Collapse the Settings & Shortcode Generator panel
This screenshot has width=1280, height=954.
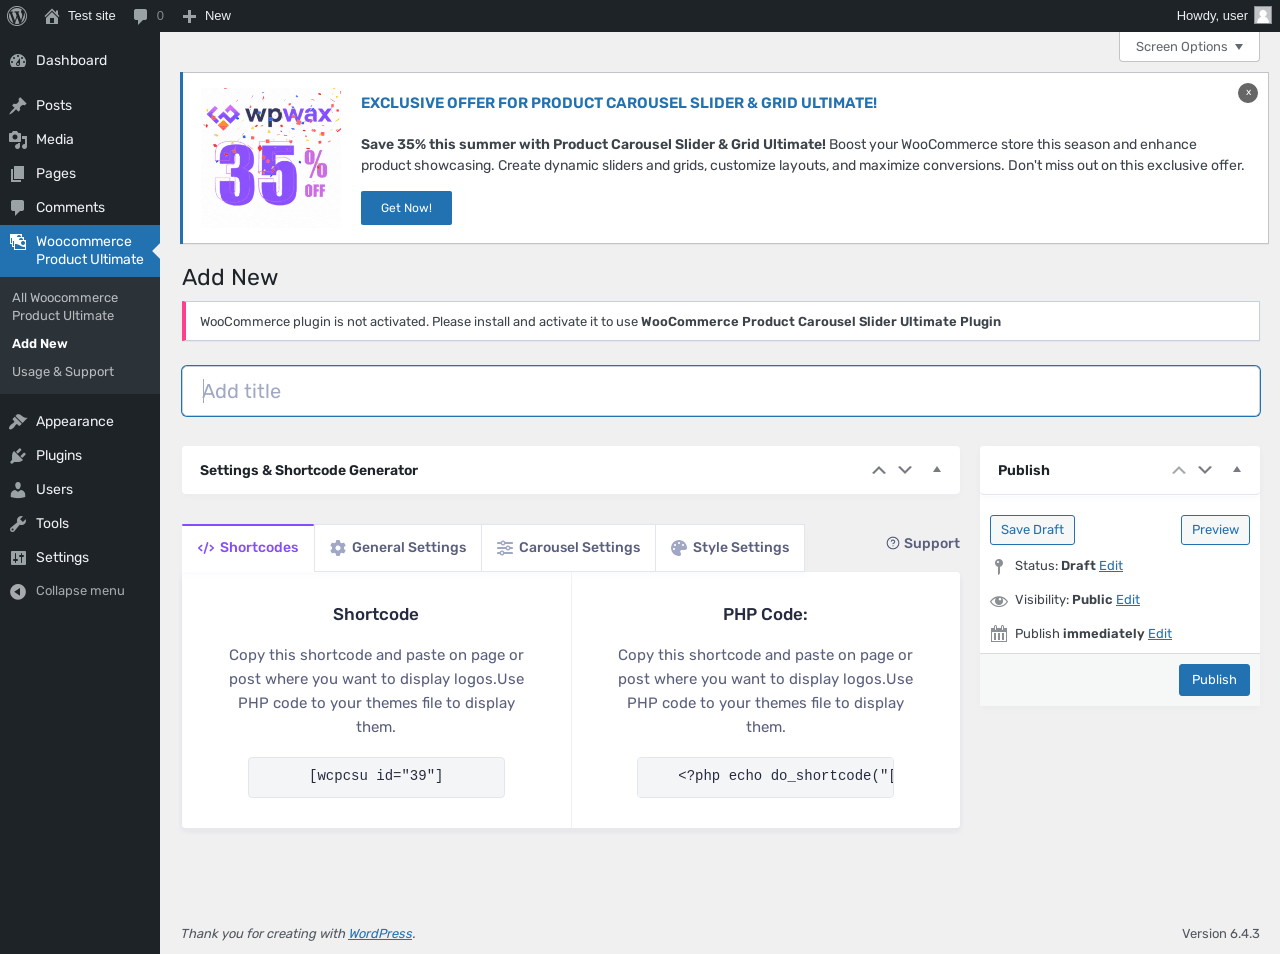pos(937,470)
